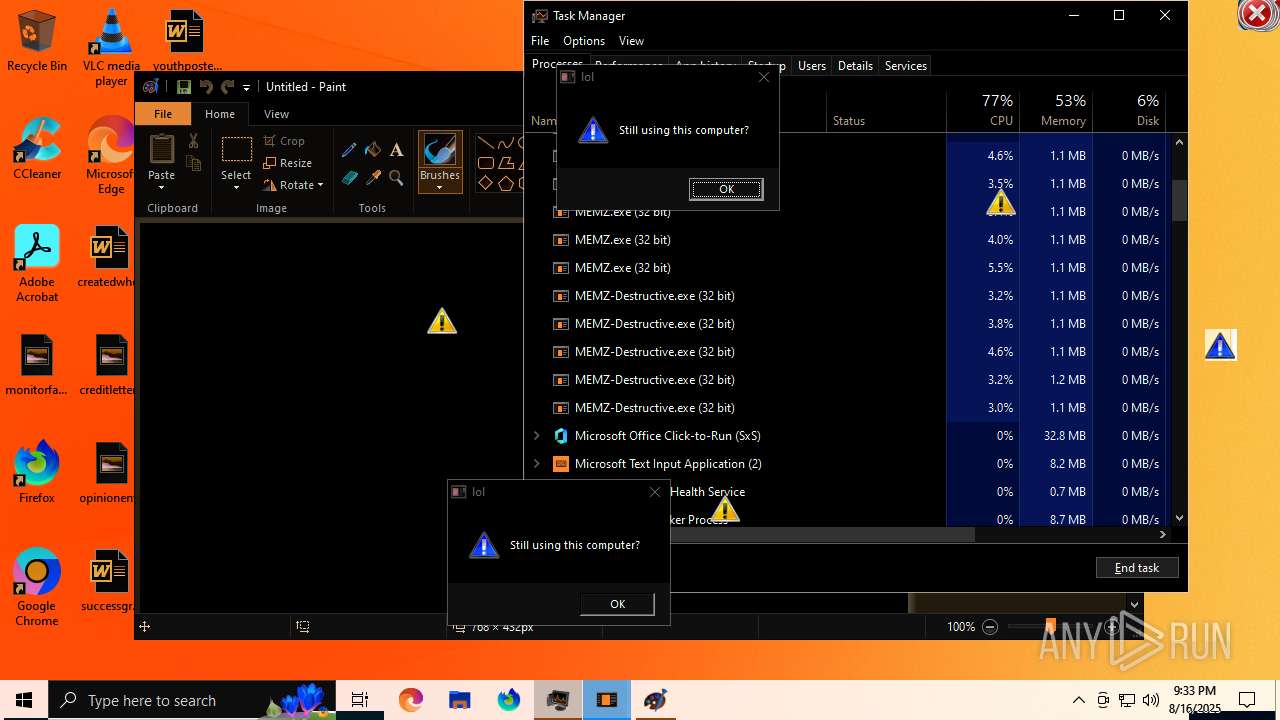Open Google Chrome desktop icon
The width and height of the screenshot is (1280, 720).
pyautogui.click(x=37, y=588)
